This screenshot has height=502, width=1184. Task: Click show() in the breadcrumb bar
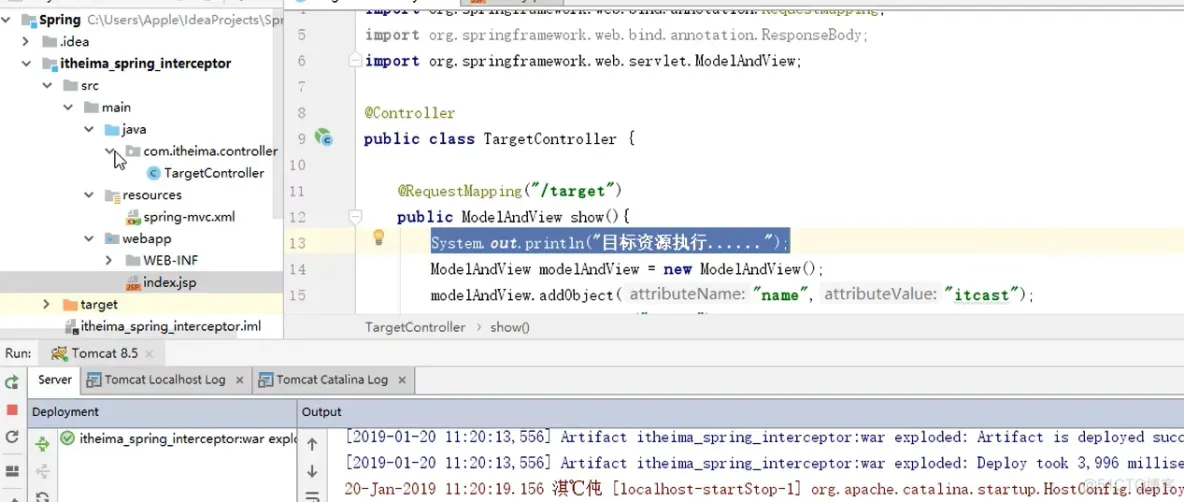pos(510,328)
